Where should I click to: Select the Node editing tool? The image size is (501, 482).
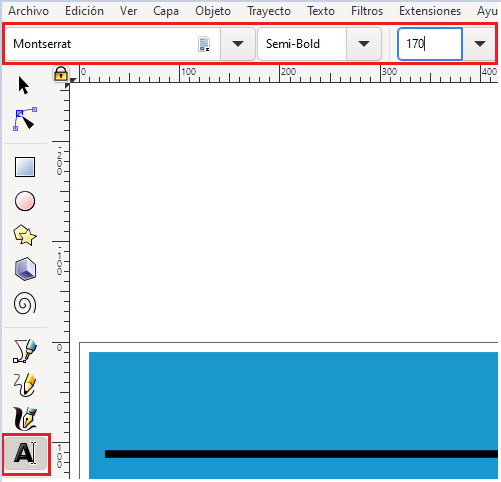coord(25,119)
